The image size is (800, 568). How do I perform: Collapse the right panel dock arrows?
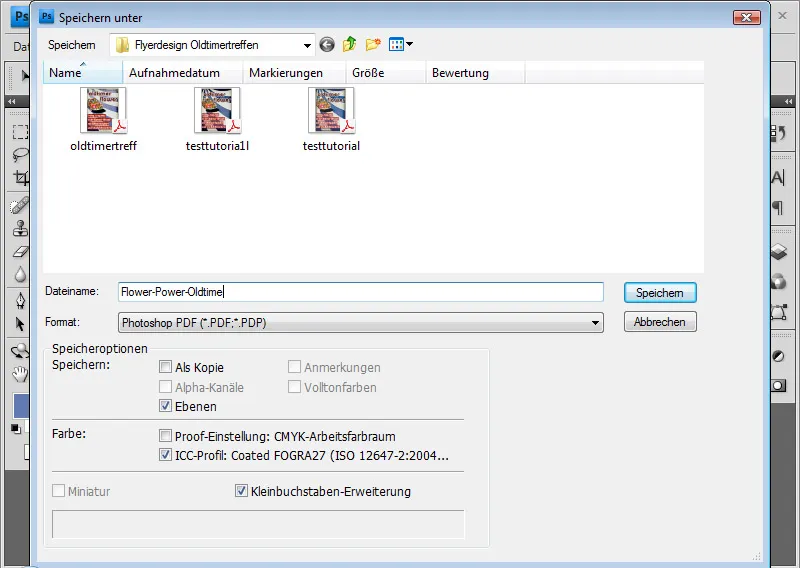coord(789,102)
